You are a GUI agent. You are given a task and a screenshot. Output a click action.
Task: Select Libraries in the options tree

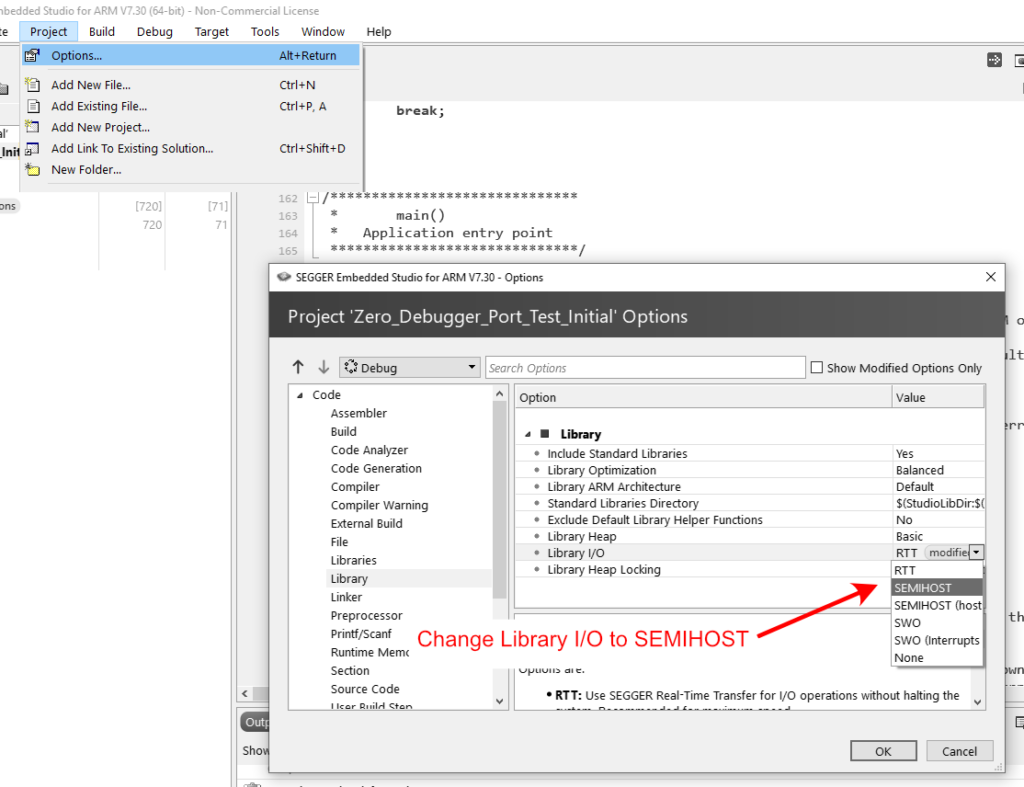(x=353, y=560)
